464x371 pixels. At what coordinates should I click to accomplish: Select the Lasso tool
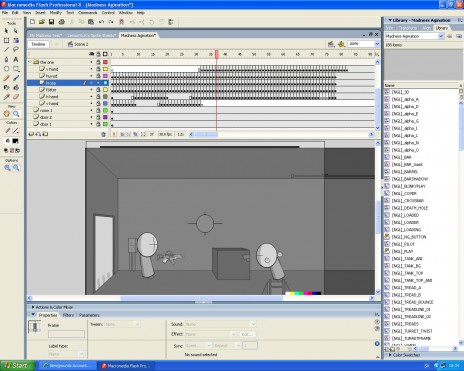click(16, 49)
